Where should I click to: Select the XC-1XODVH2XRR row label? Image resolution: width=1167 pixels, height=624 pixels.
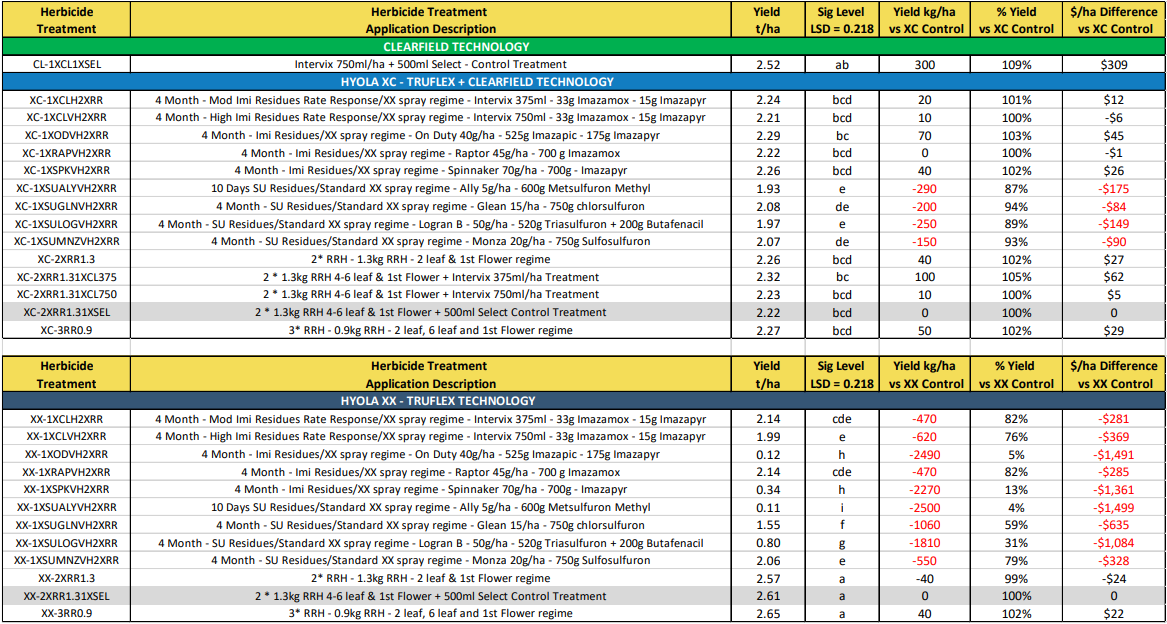pyautogui.click(x=66, y=135)
